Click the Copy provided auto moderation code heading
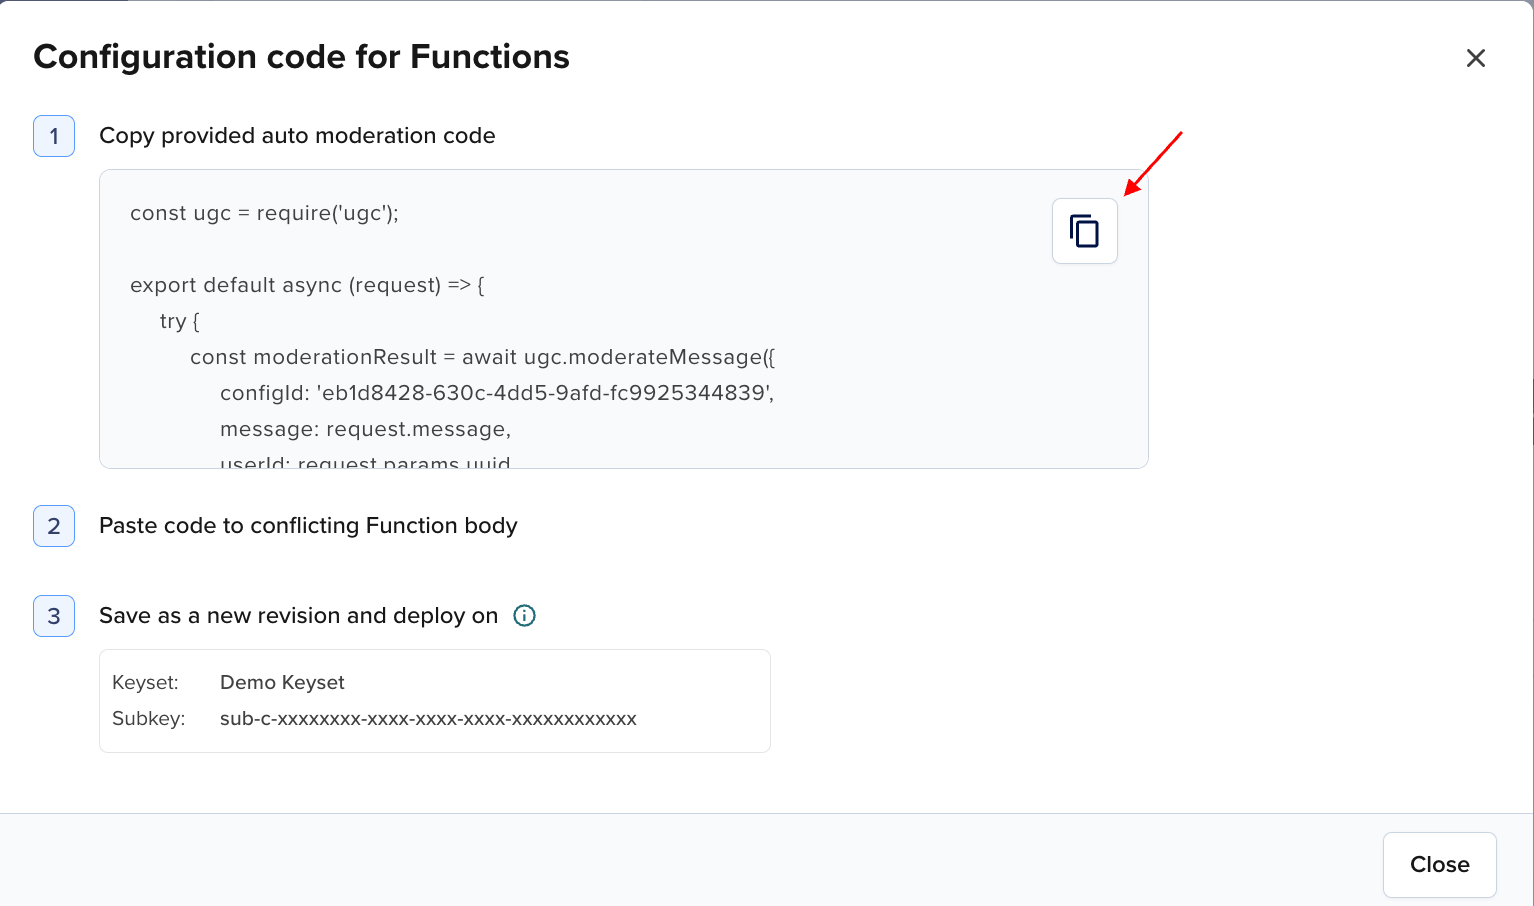 (297, 135)
